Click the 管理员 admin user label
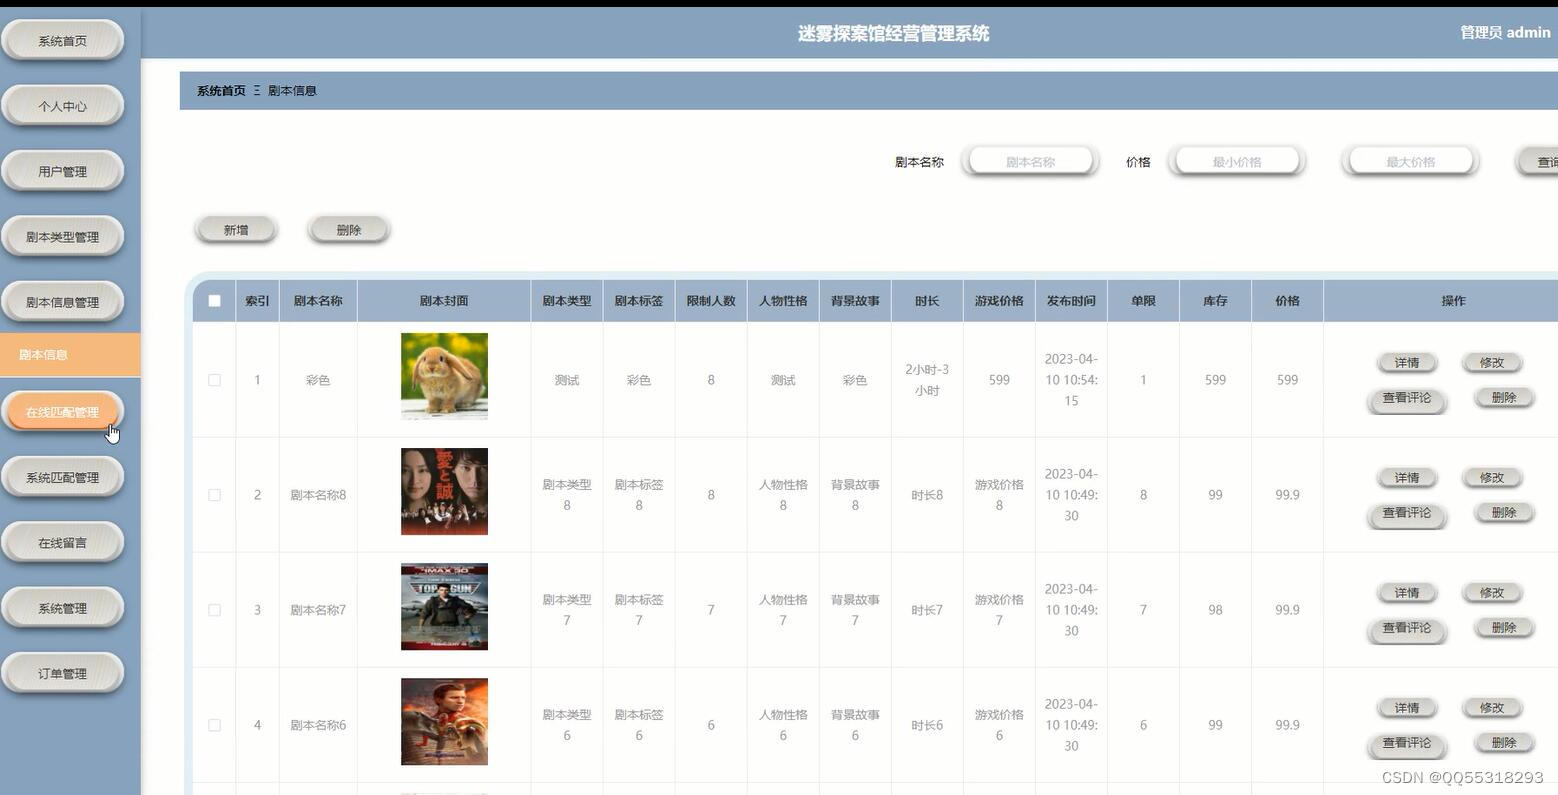1558x795 pixels. [1505, 32]
